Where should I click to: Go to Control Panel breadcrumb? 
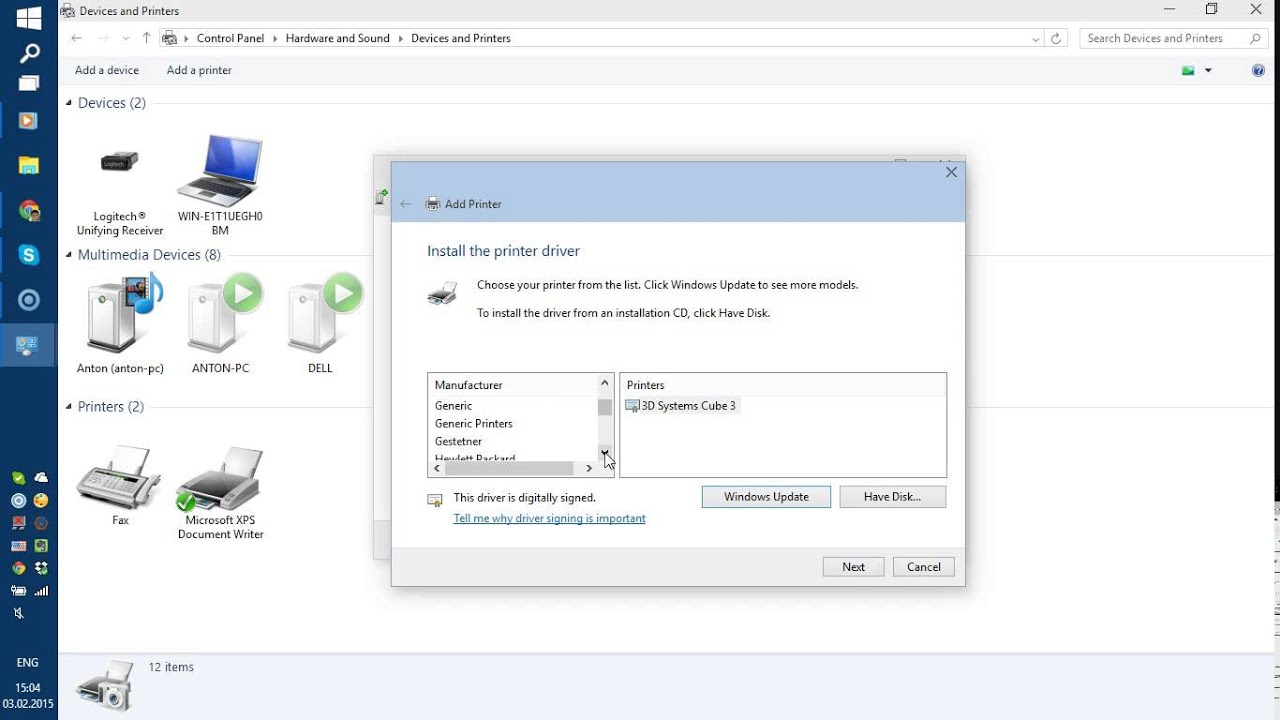point(230,38)
